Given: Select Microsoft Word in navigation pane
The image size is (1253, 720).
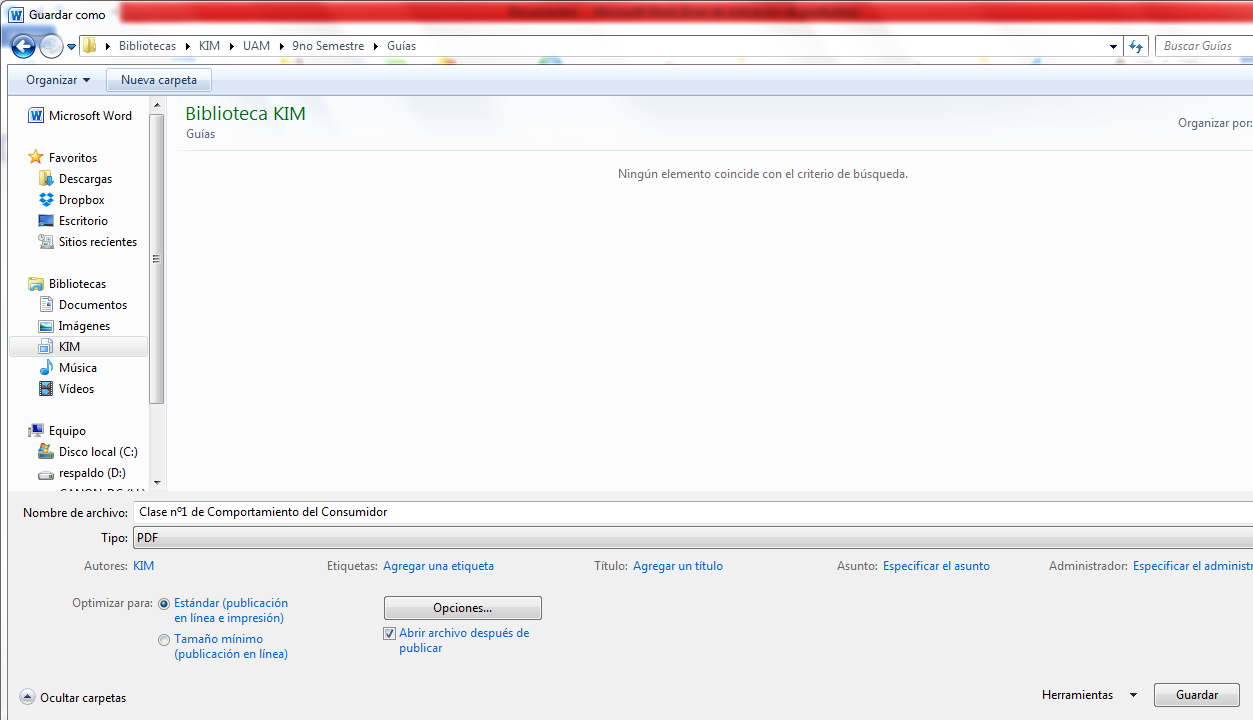Looking at the screenshot, I should point(90,116).
